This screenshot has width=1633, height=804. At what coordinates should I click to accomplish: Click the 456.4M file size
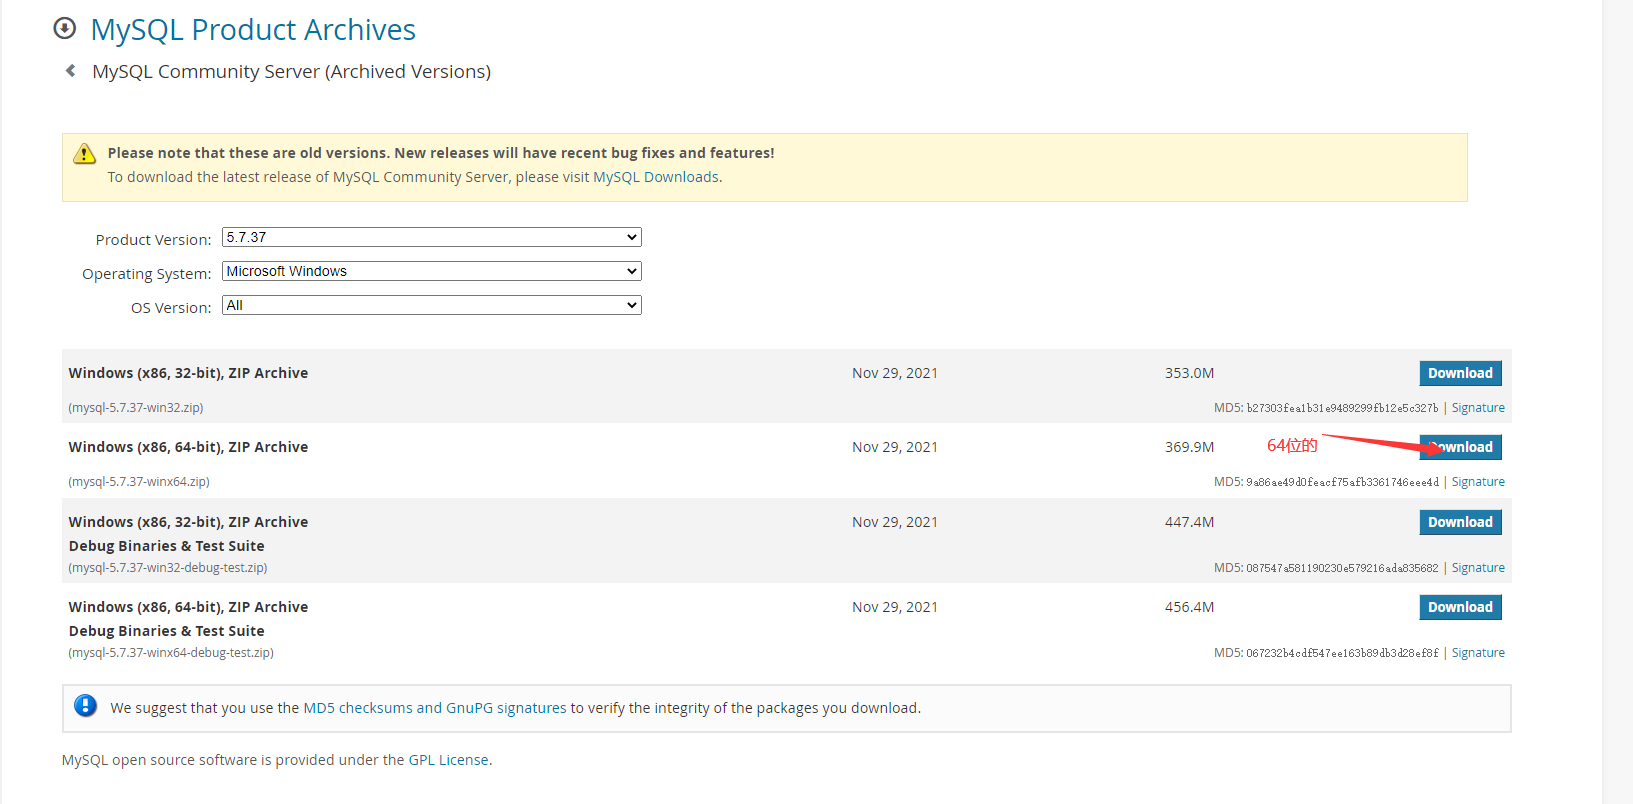[1189, 607]
